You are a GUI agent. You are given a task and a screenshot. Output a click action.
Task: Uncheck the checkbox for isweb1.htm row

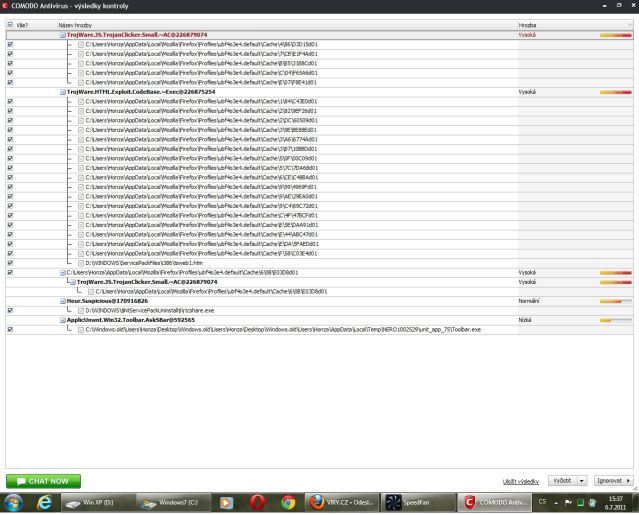tap(10, 263)
